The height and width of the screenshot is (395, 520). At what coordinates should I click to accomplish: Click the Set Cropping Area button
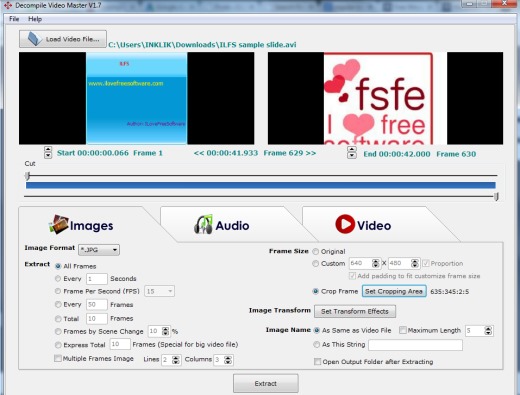(394, 291)
